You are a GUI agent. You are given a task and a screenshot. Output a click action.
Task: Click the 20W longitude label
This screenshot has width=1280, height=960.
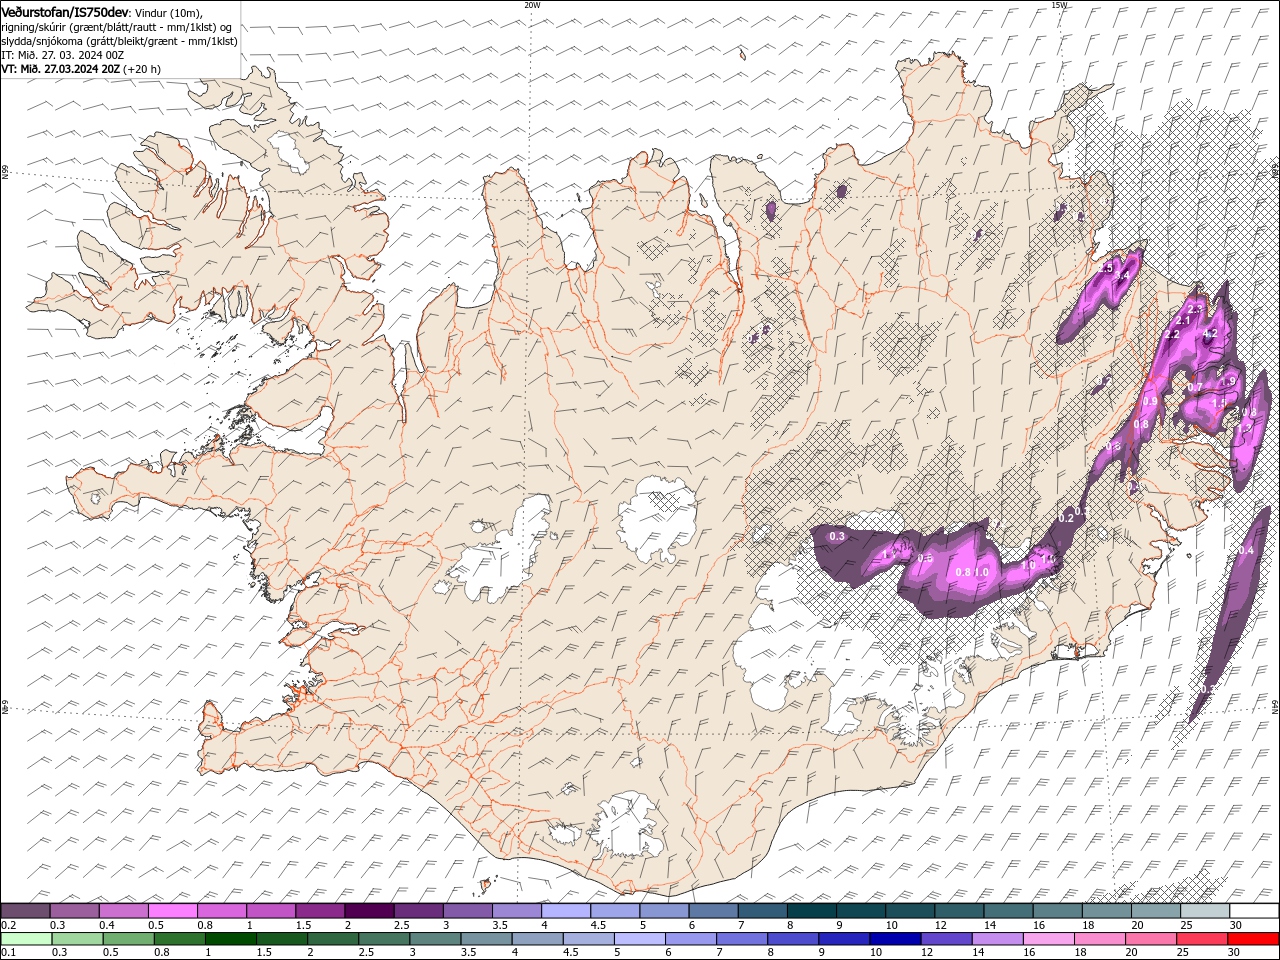(x=532, y=5)
